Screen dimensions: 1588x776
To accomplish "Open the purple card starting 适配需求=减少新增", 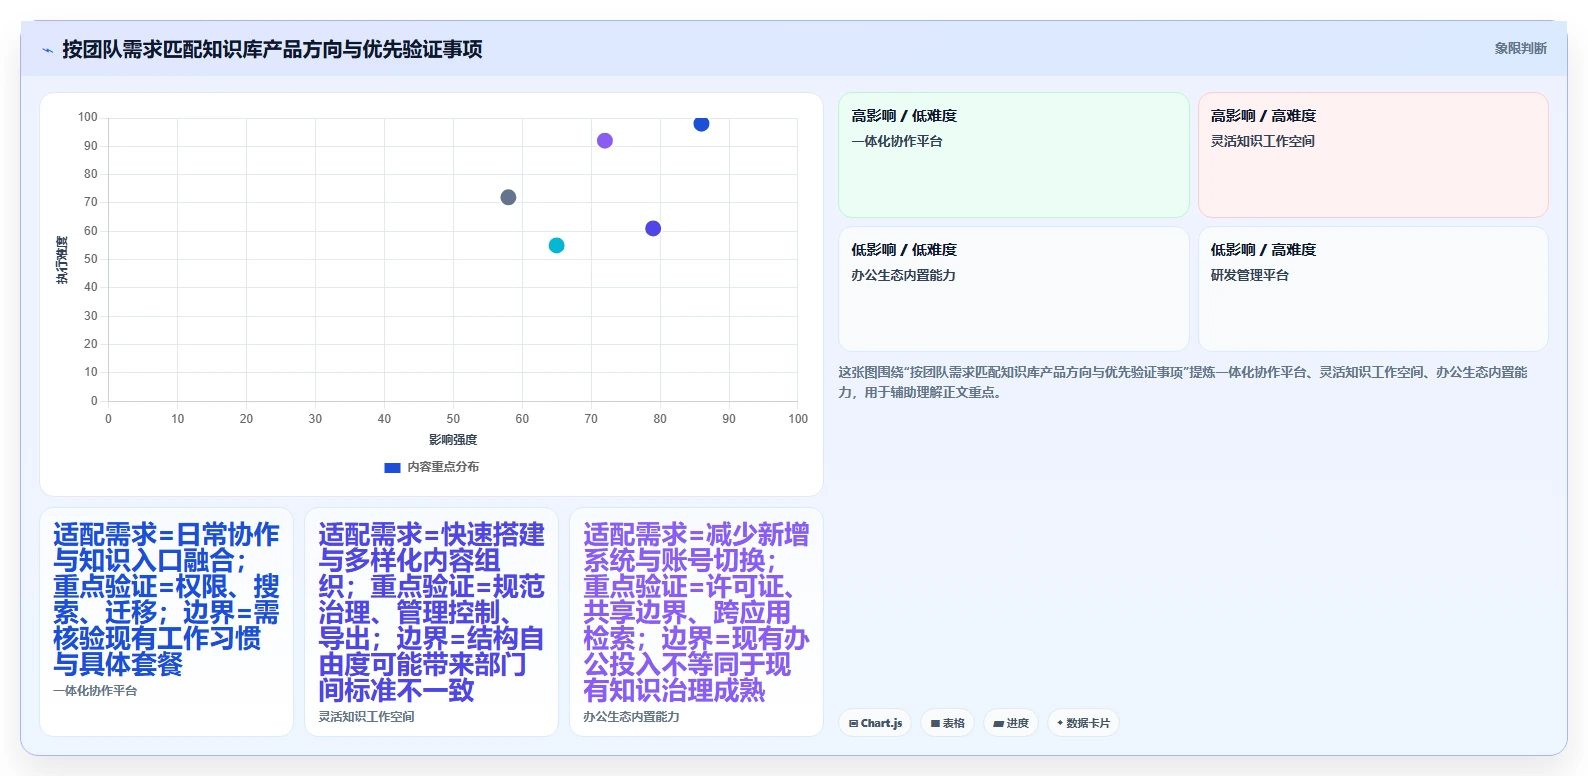I will coord(696,622).
